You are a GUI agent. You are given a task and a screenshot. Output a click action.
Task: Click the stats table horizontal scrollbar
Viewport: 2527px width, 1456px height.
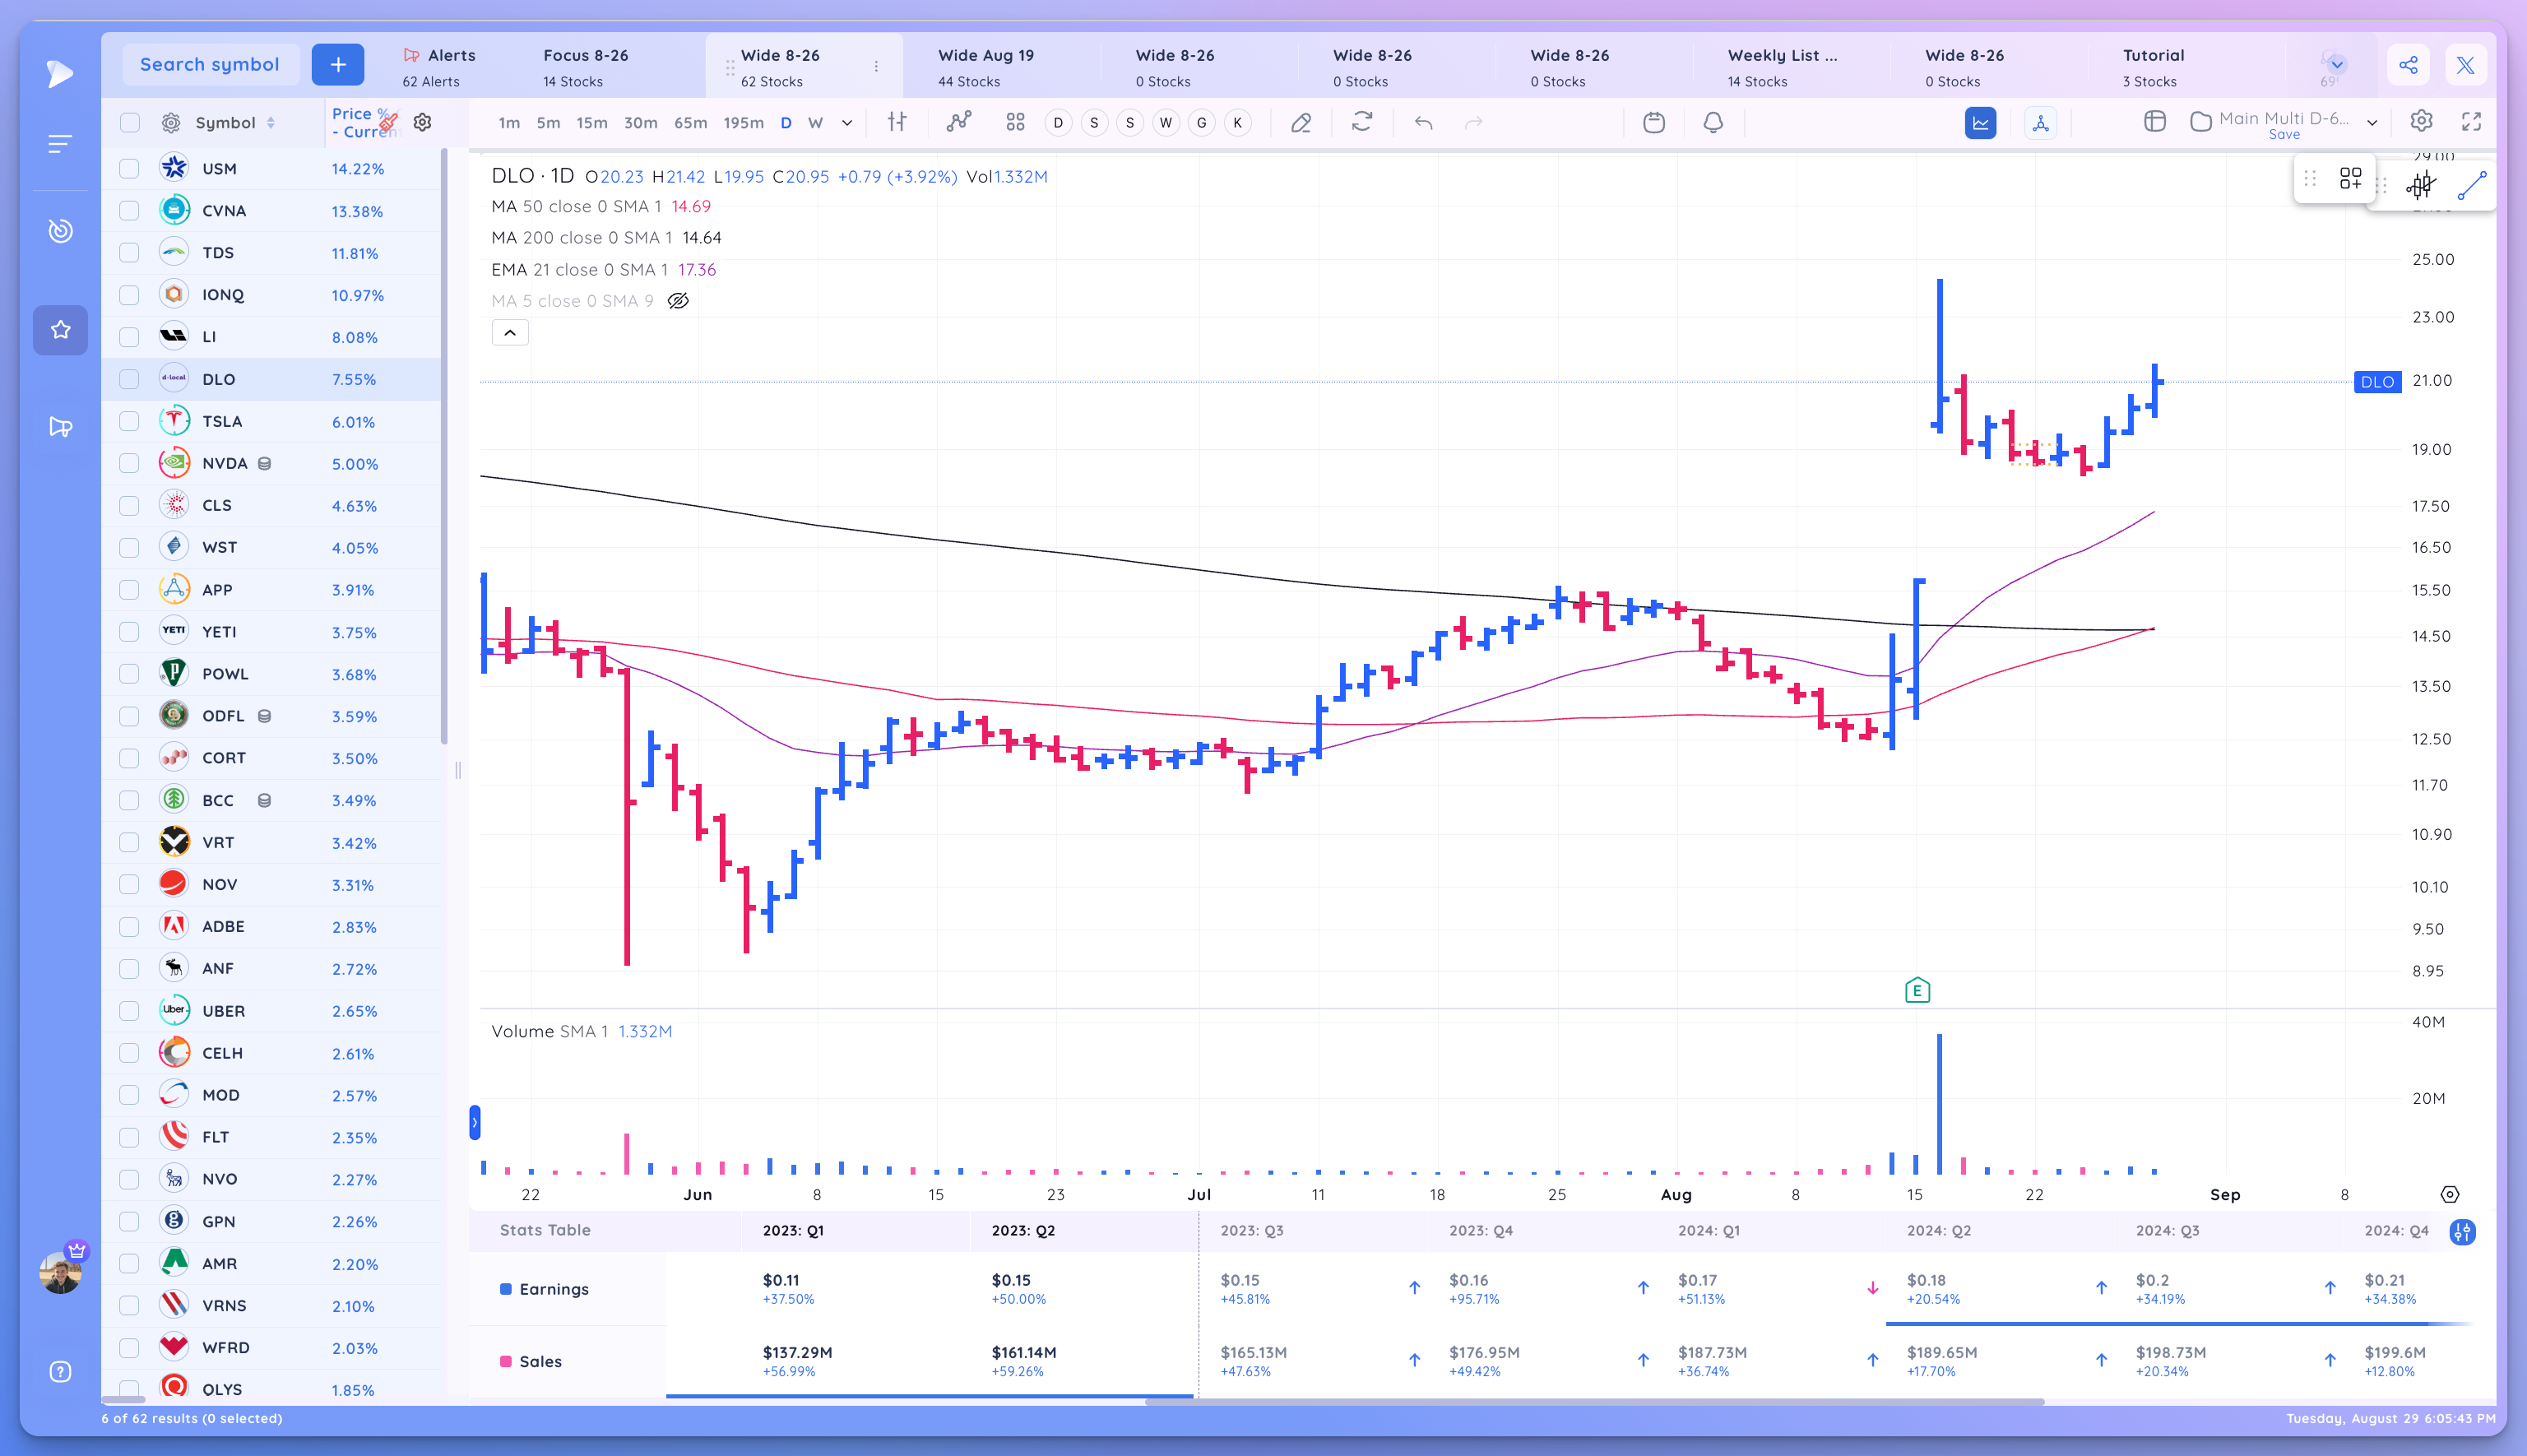click(1593, 1402)
